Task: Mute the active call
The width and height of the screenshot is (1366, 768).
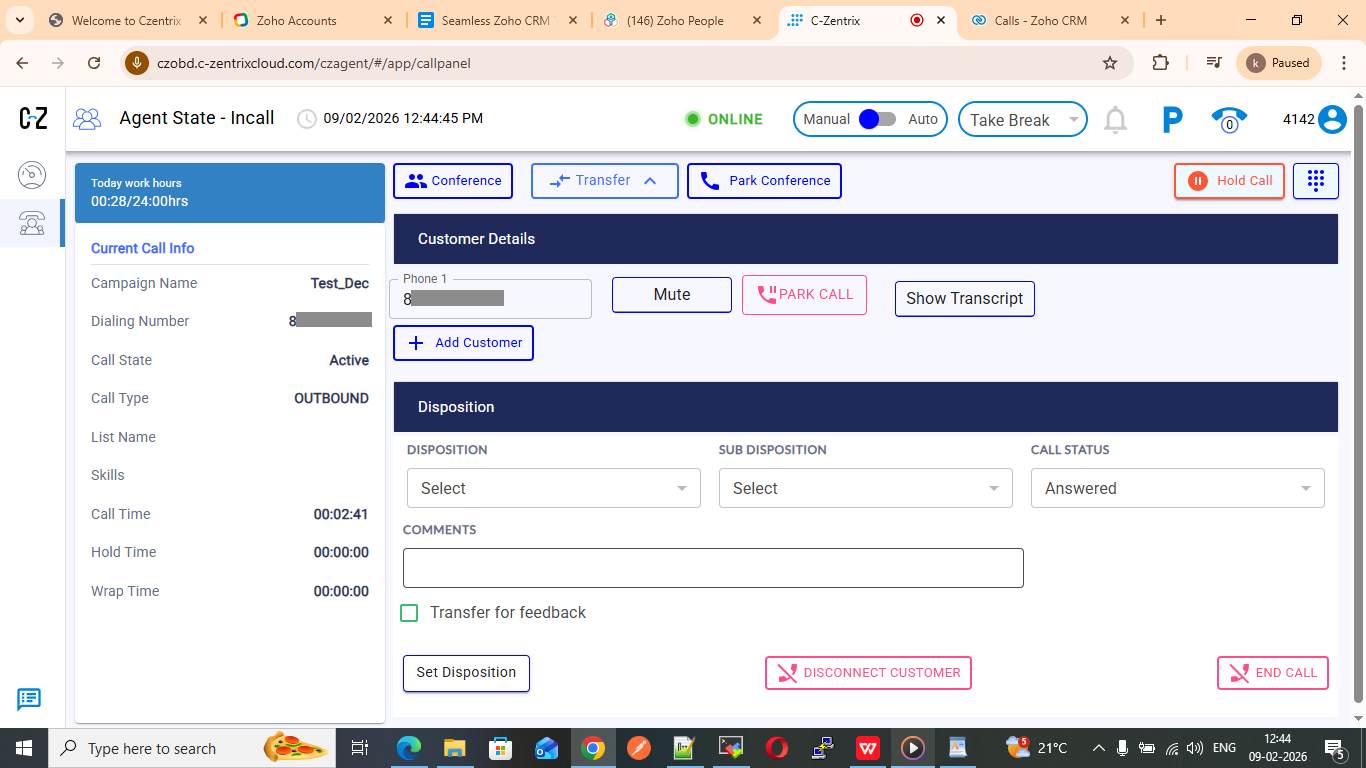Action: click(x=671, y=295)
